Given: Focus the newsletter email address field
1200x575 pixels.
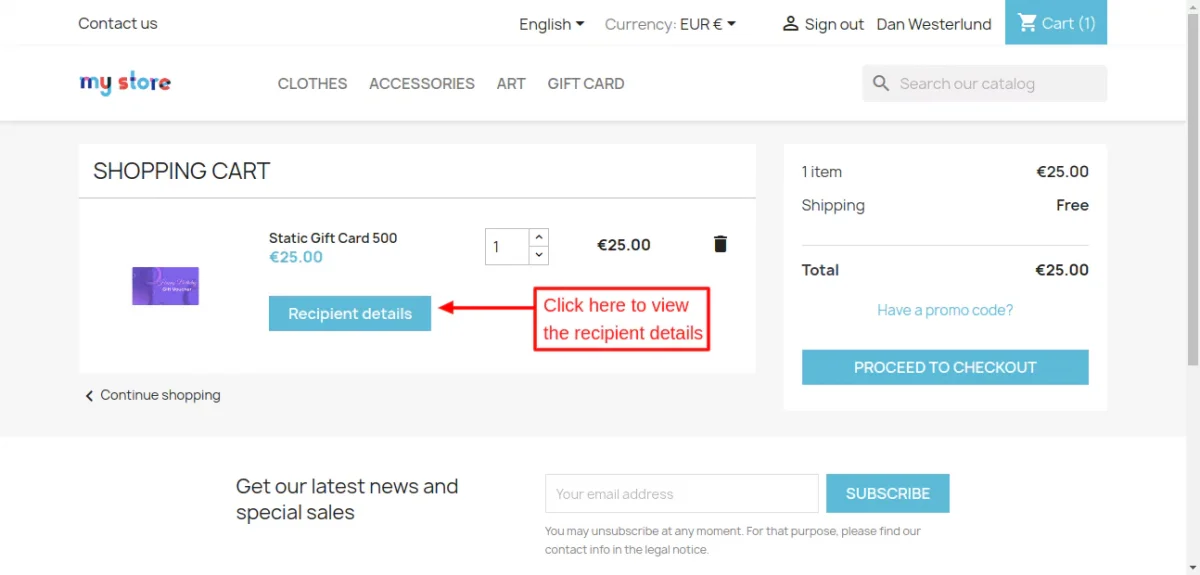Looking at the screenshot, I should (x=681, y=493).
